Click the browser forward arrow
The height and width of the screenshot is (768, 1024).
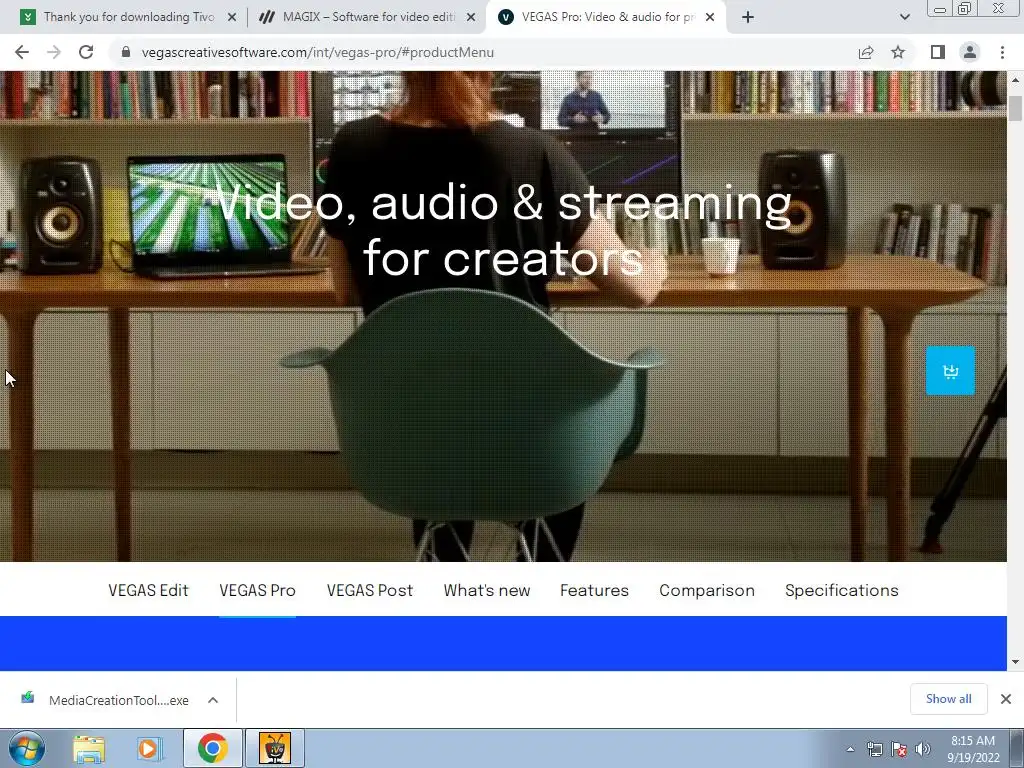pyautogui.click(x=54, y=52)
